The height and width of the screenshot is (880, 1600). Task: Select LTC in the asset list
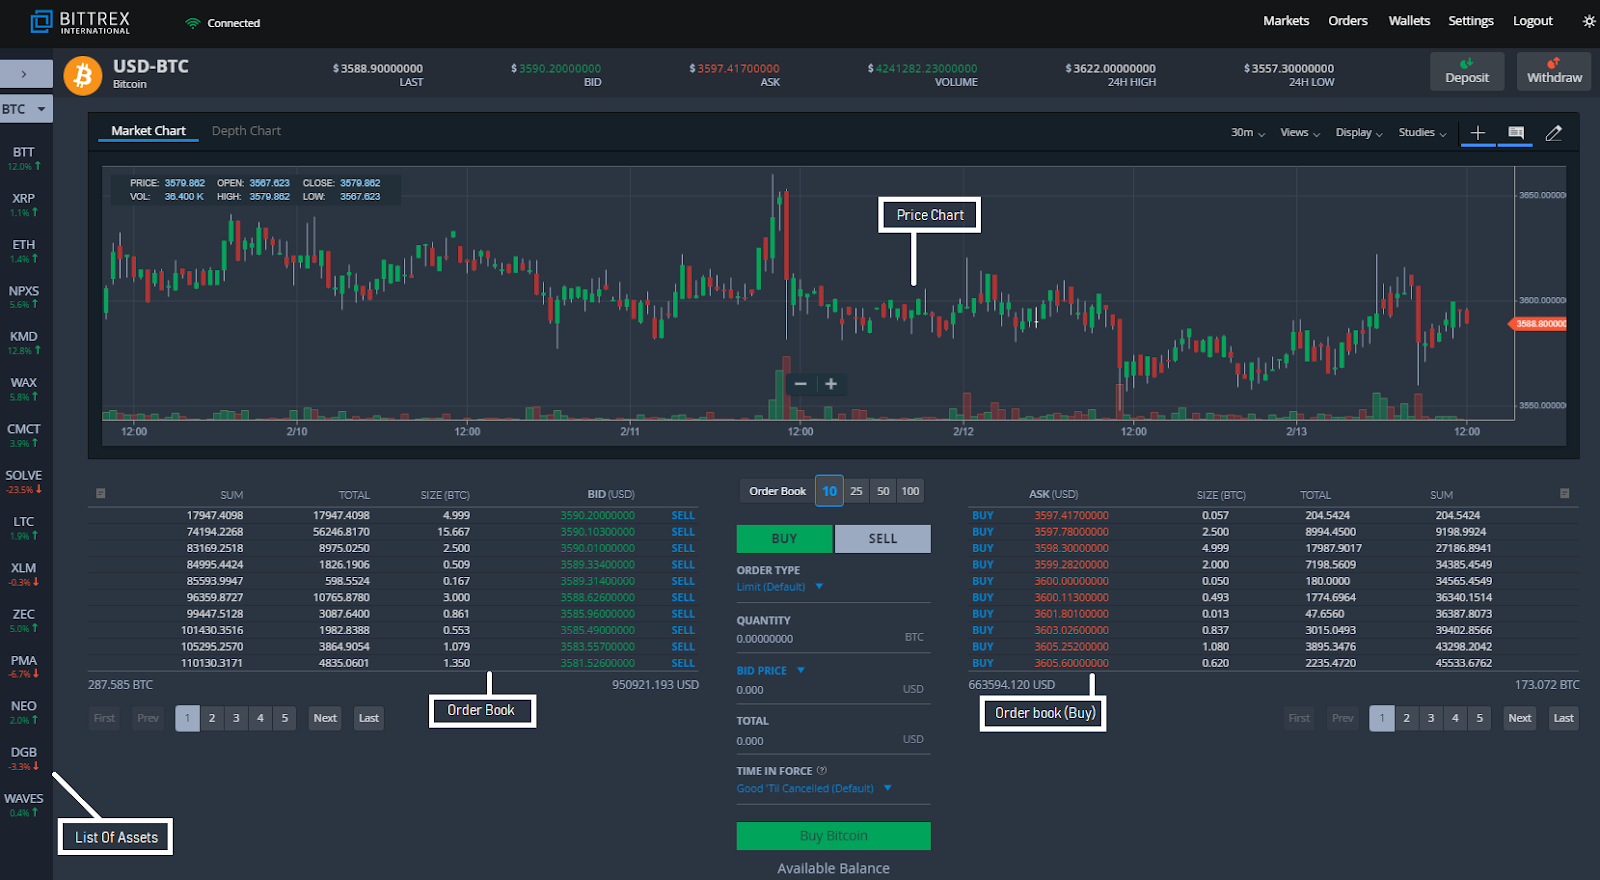point(24,527)
